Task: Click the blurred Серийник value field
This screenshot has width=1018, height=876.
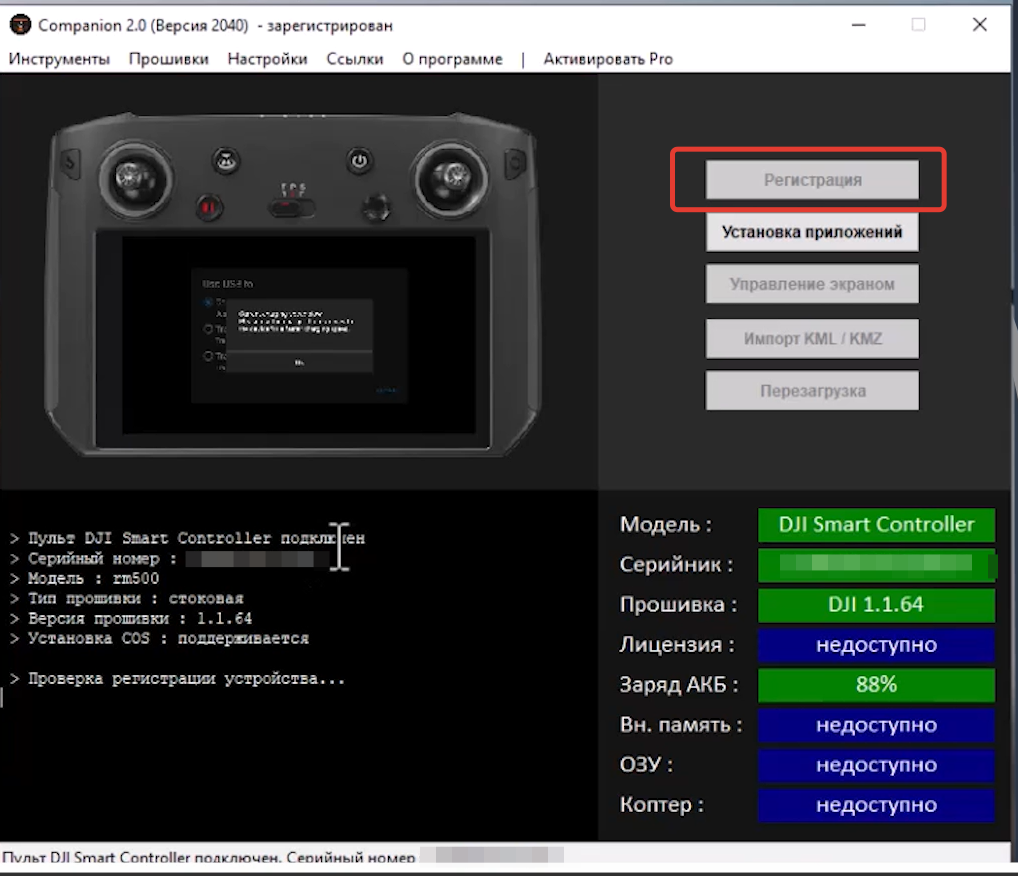Action: pos(876,564)
